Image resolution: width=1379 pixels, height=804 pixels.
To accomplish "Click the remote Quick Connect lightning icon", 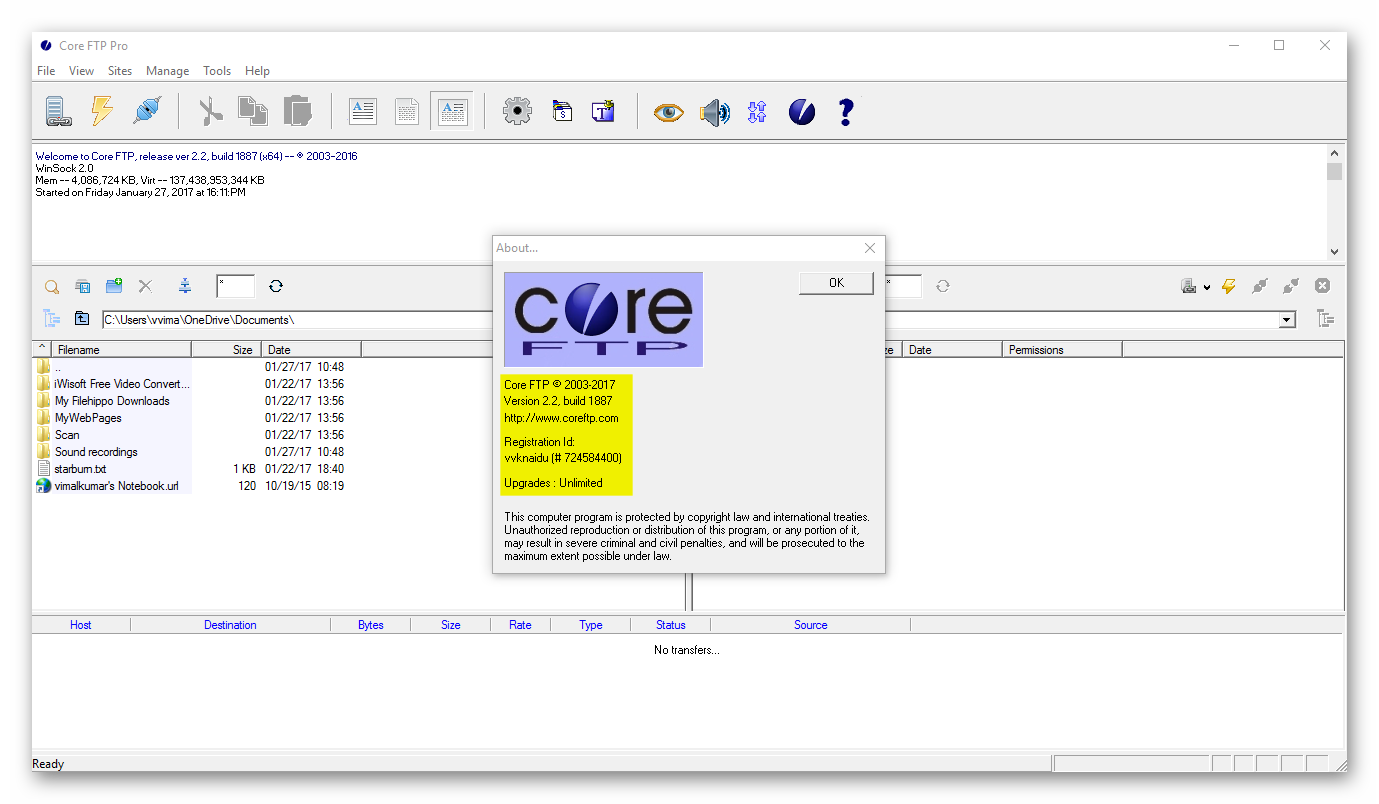I will [x=1229, y=286].
